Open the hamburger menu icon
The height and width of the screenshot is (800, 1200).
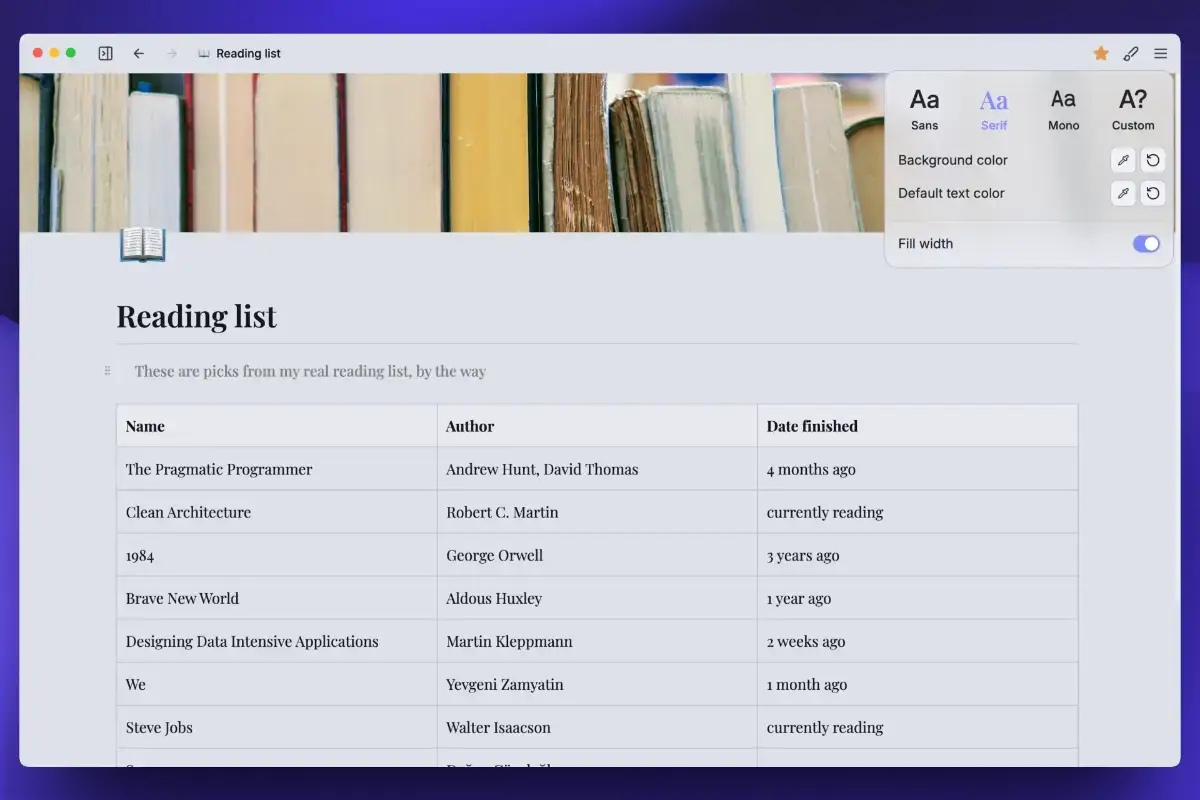tap(1160, 53)
